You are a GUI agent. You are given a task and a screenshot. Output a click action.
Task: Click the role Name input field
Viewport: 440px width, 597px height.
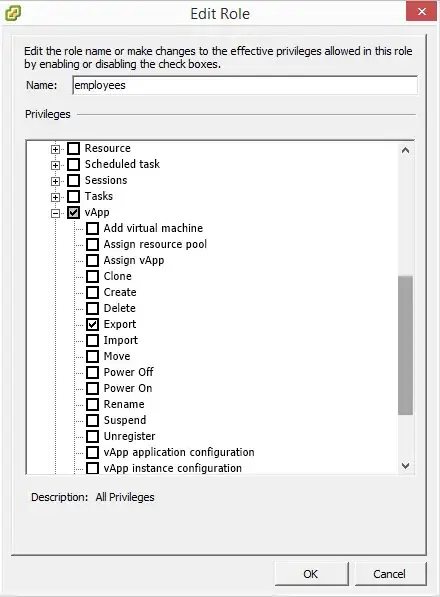pos(245,85)
